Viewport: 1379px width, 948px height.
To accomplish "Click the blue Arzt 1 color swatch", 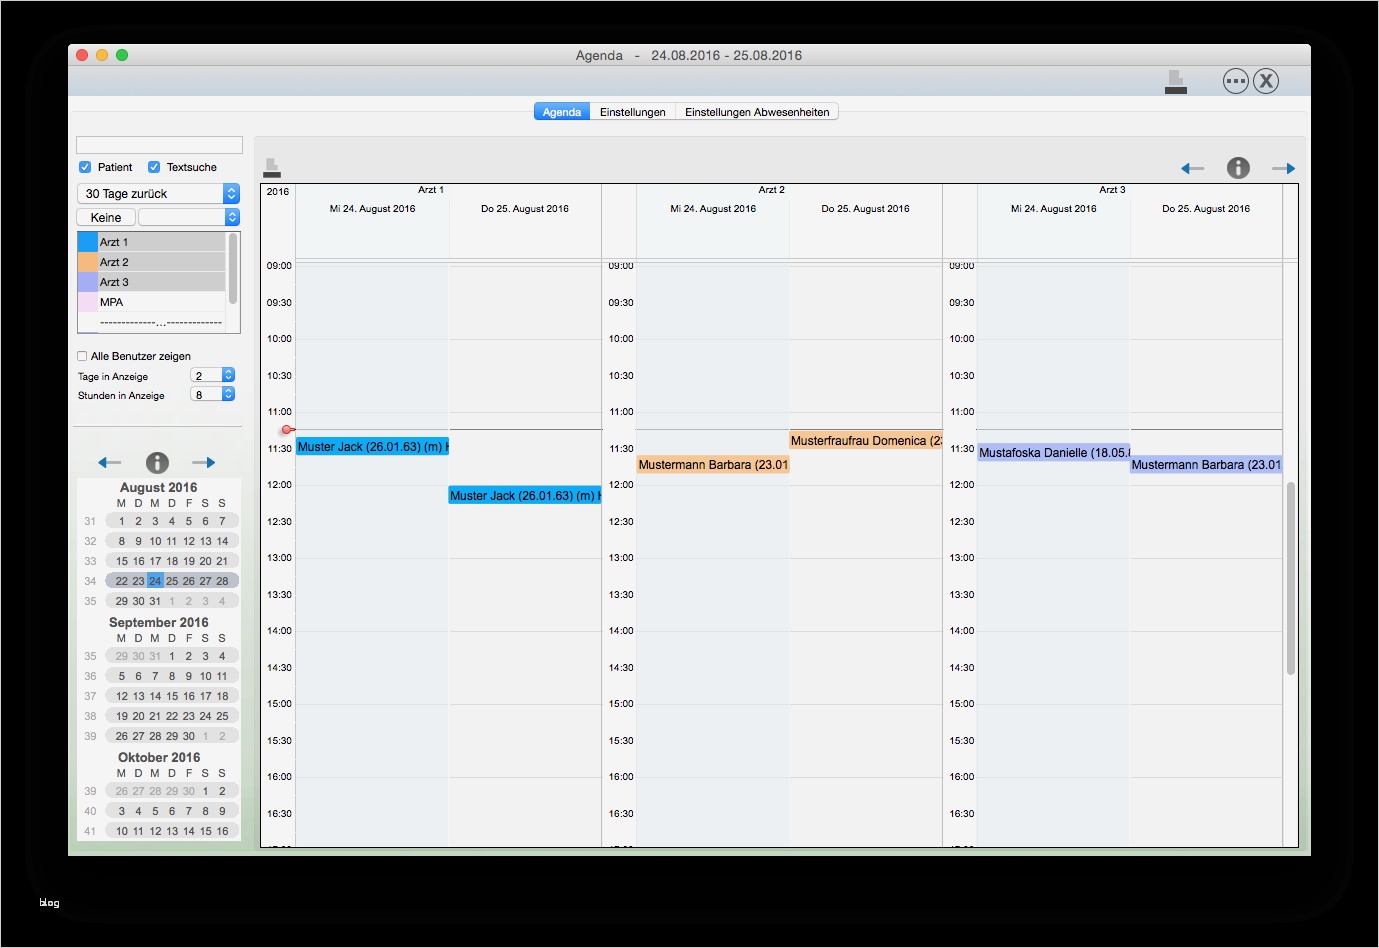I will [x=88, y=242].
